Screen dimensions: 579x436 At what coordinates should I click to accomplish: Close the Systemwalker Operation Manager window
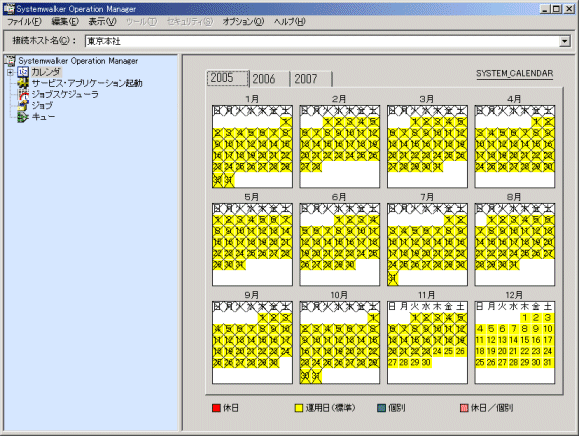click(569, 9)
